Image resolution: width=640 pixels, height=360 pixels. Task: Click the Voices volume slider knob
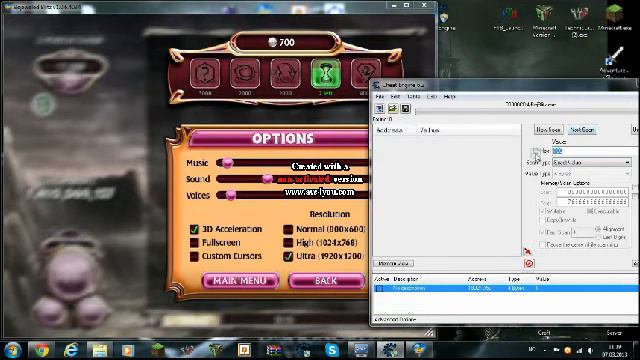[x=231, y=195]
